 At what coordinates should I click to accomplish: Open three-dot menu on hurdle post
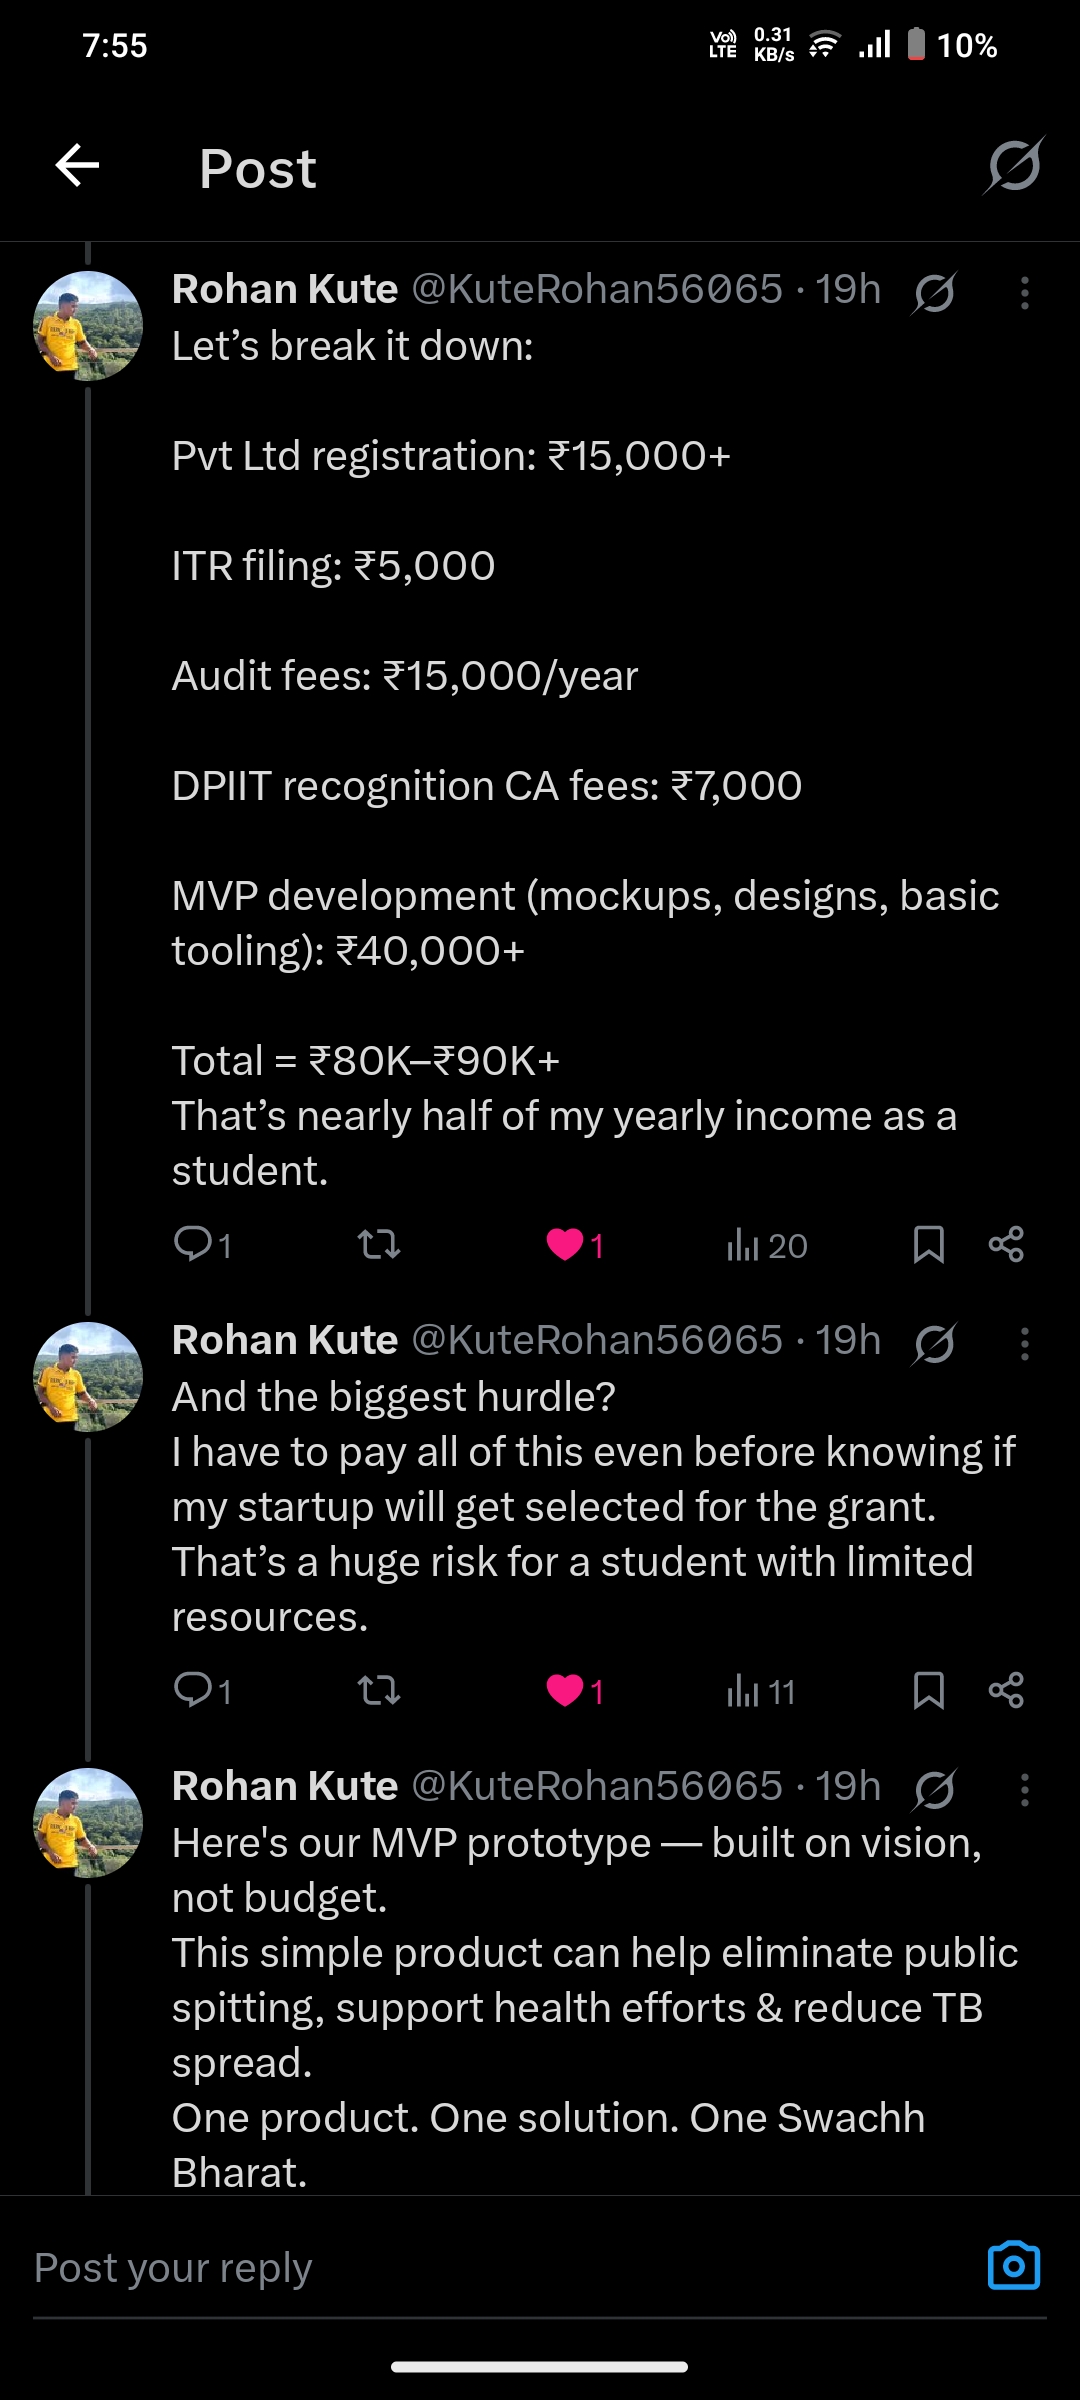1024,1344
